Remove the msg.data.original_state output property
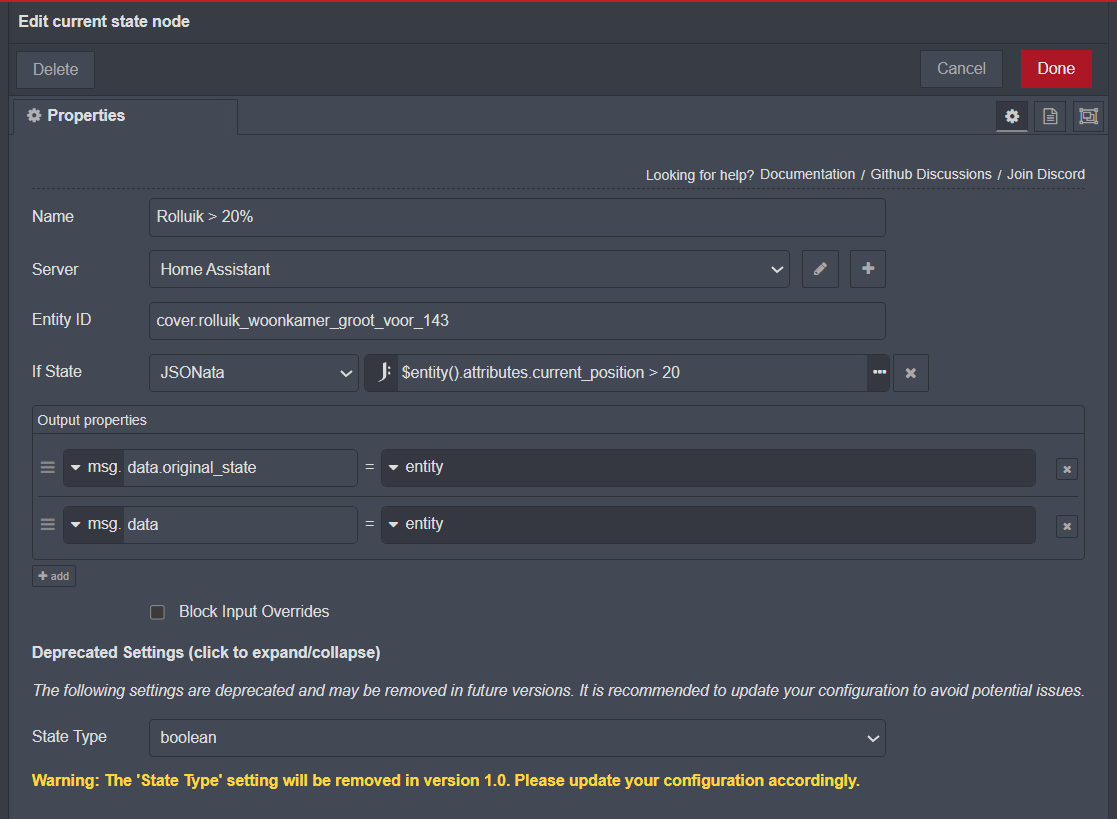Image resolution: width=1117 pixels, height=819 pixels. coord(1067,468)
